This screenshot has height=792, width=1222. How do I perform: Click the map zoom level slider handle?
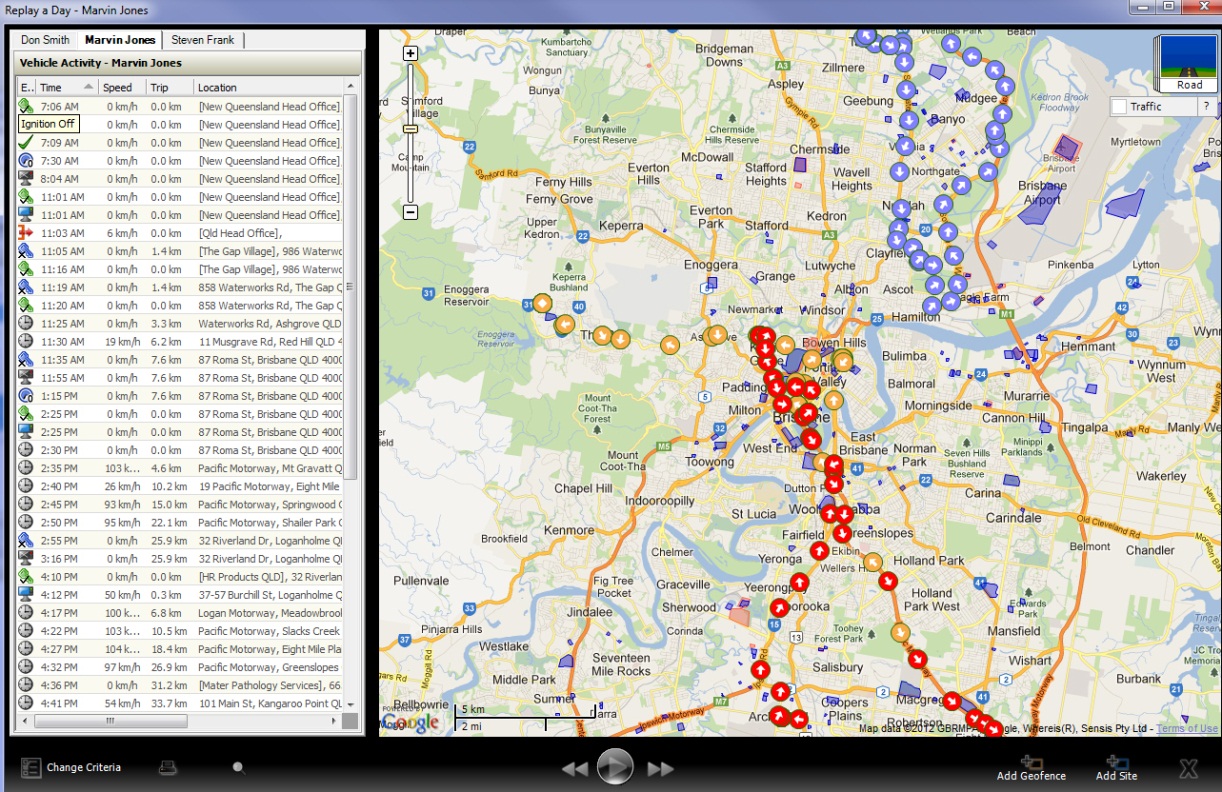[410, 128]
